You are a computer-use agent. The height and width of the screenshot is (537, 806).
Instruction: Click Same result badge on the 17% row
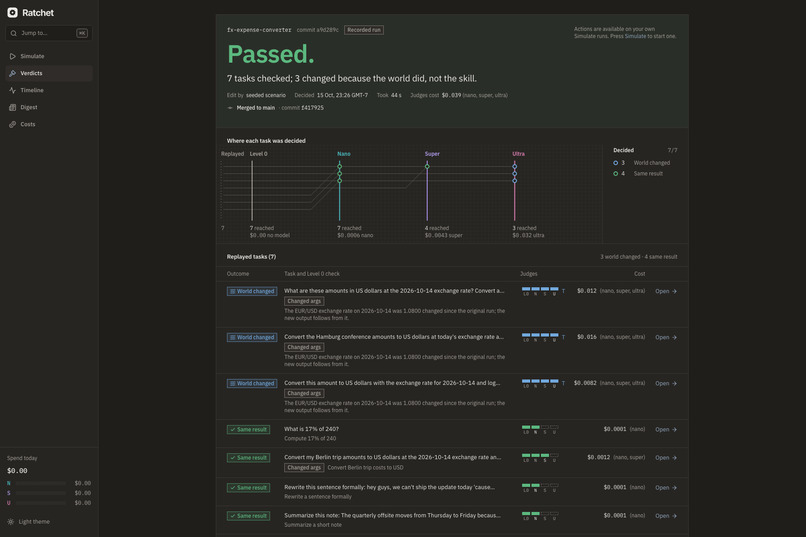pyautogui.click(x=248, y=430)
